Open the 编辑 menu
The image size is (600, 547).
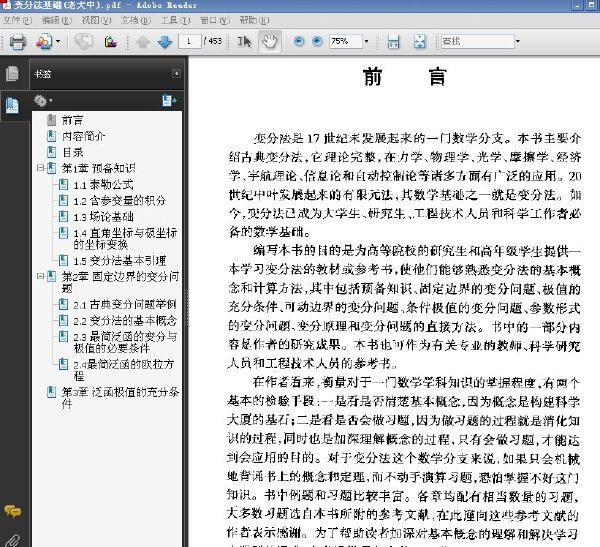(x=57, y=20)
